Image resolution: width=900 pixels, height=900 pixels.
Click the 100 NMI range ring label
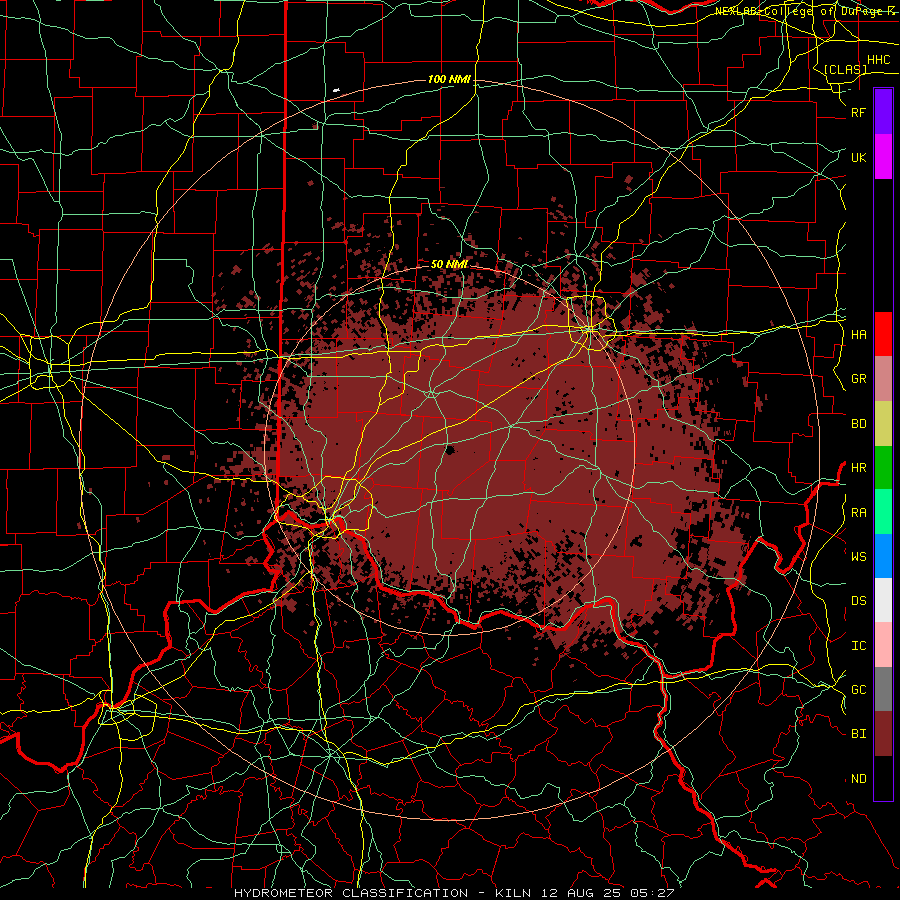(449, 79)
